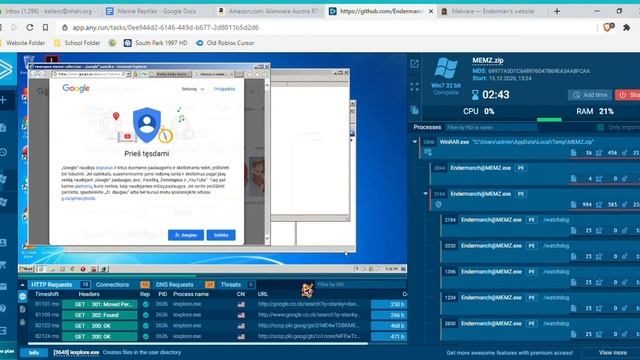Click the IE window vertical scrollbar
This screenshot has width=640, height=360.
267,161
